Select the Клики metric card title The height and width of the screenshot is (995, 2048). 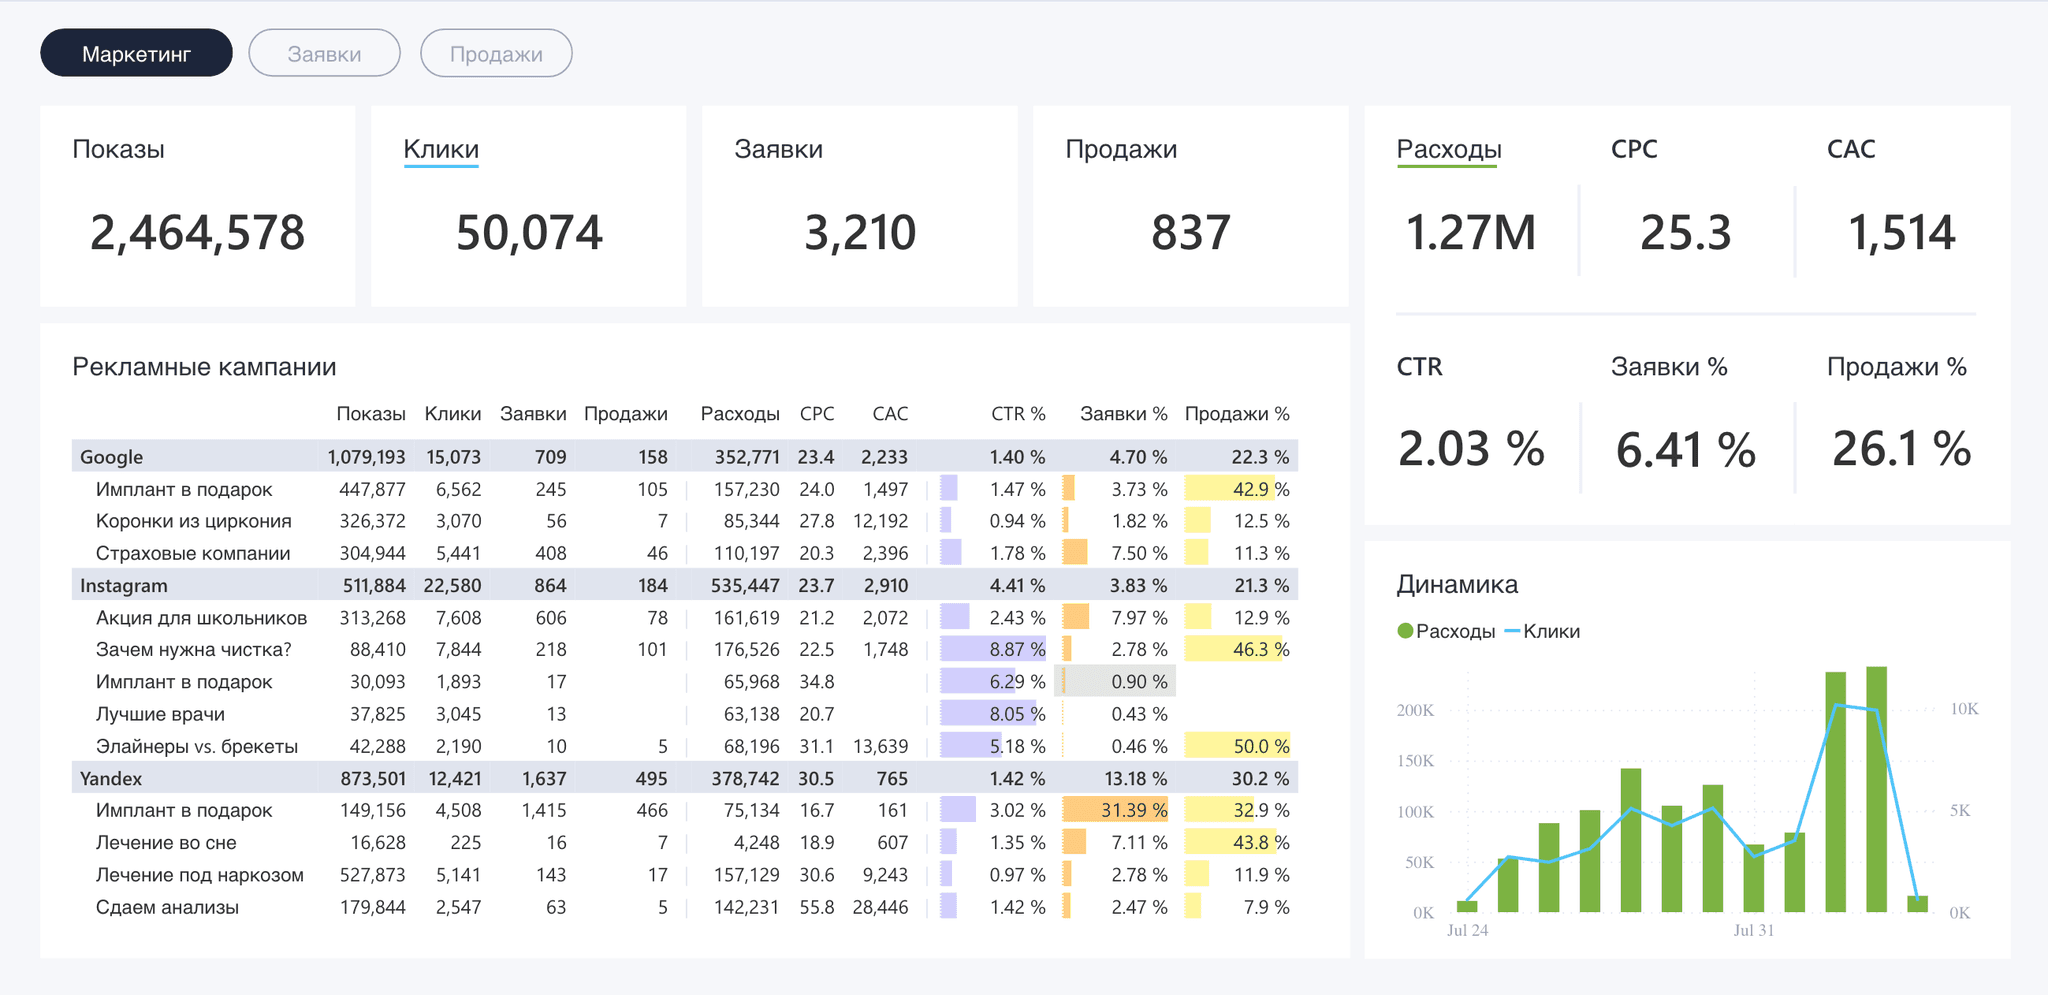(441, 149)
